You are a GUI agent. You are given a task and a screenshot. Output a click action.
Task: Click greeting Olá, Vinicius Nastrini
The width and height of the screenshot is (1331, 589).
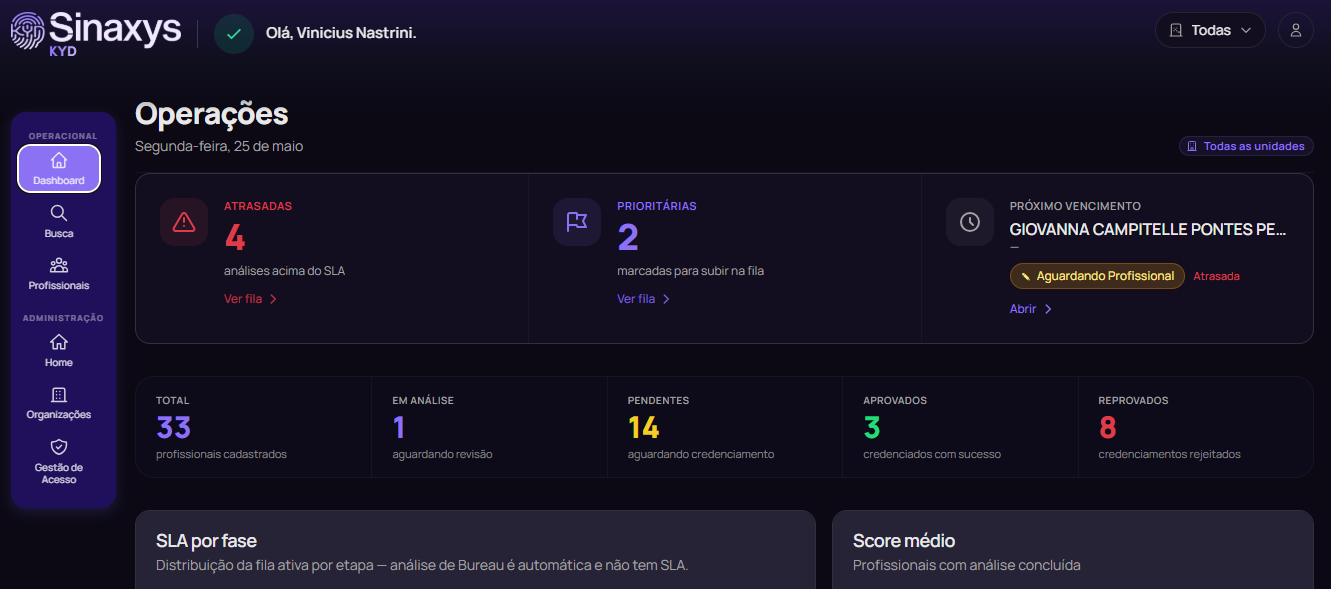coord(341,33)
